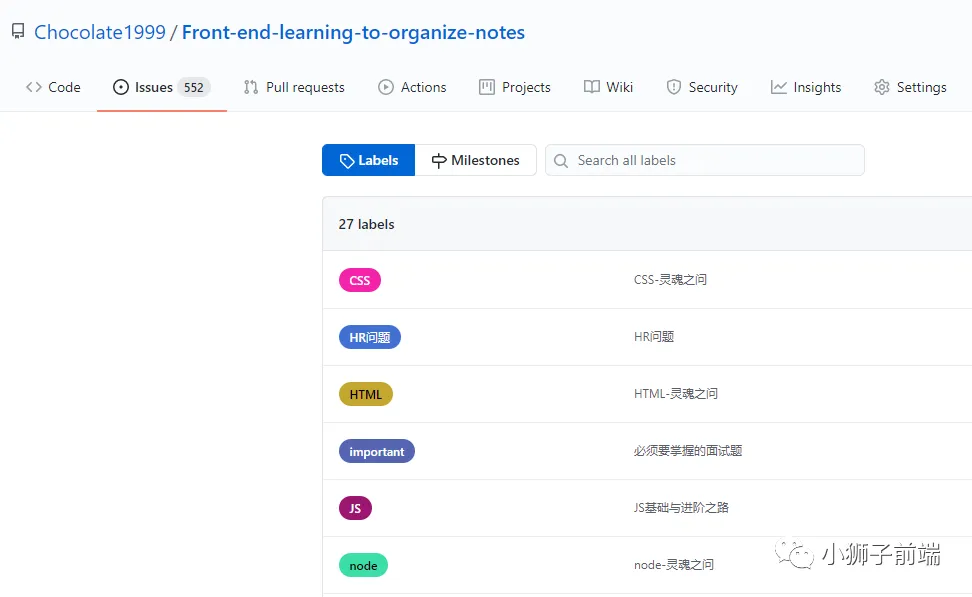Open Front-end-learning-to-organize-notes repository link
The height and width of the screenshot is (597, 972).
click(353, 32)
